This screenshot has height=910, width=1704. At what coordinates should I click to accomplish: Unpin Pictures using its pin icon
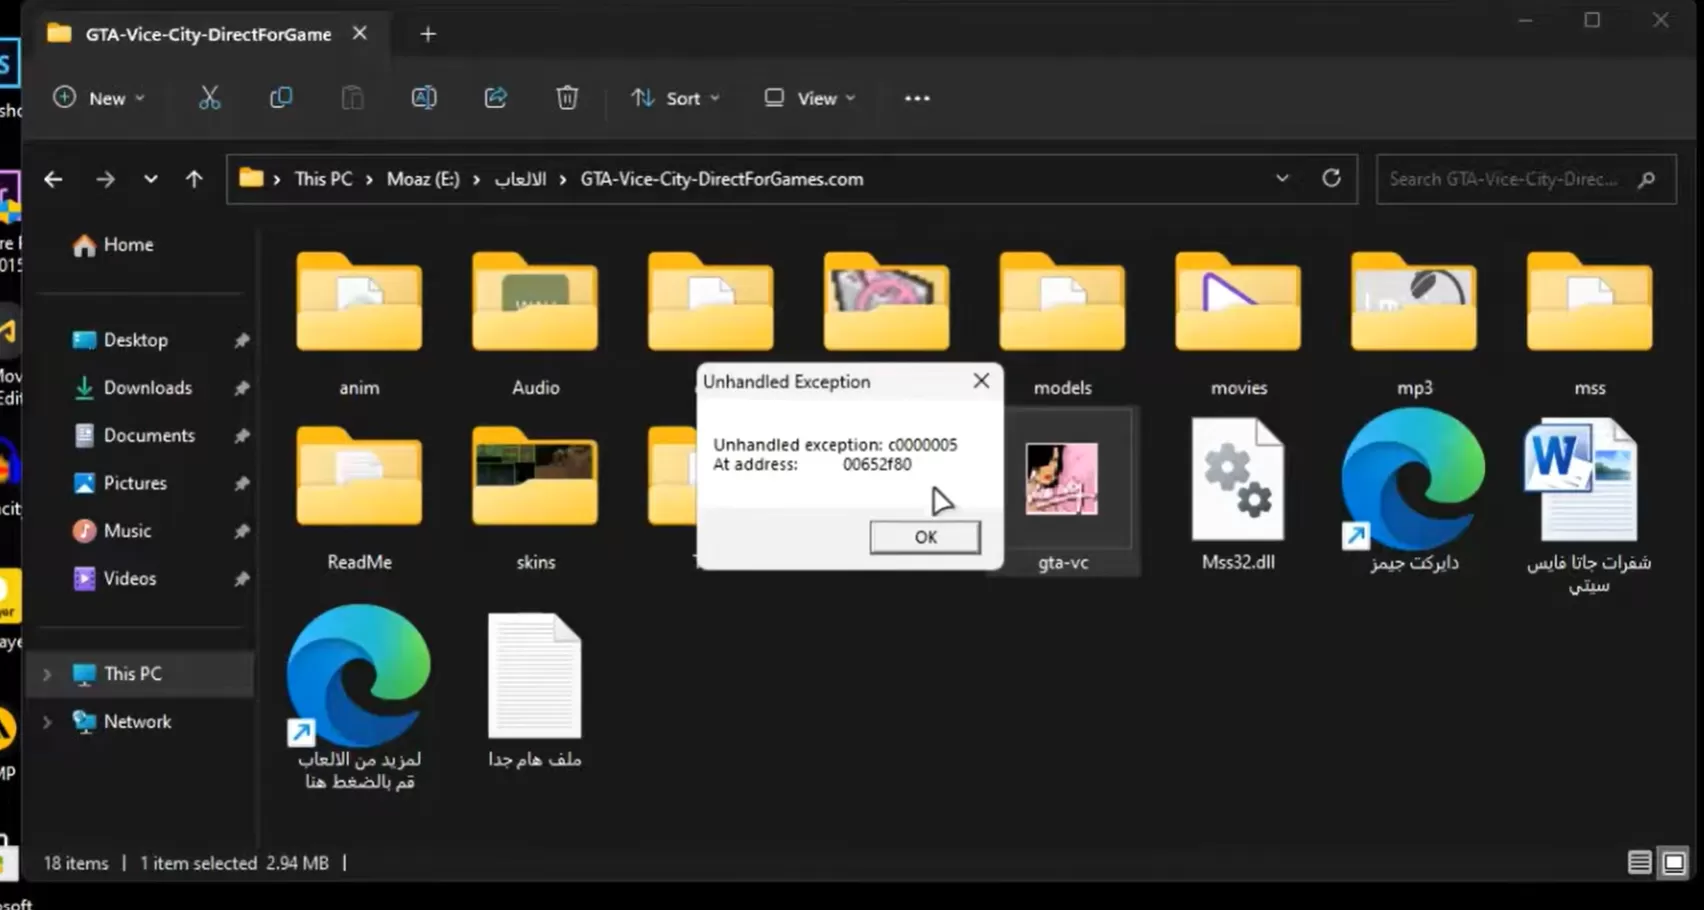click(x=241, y=483)
